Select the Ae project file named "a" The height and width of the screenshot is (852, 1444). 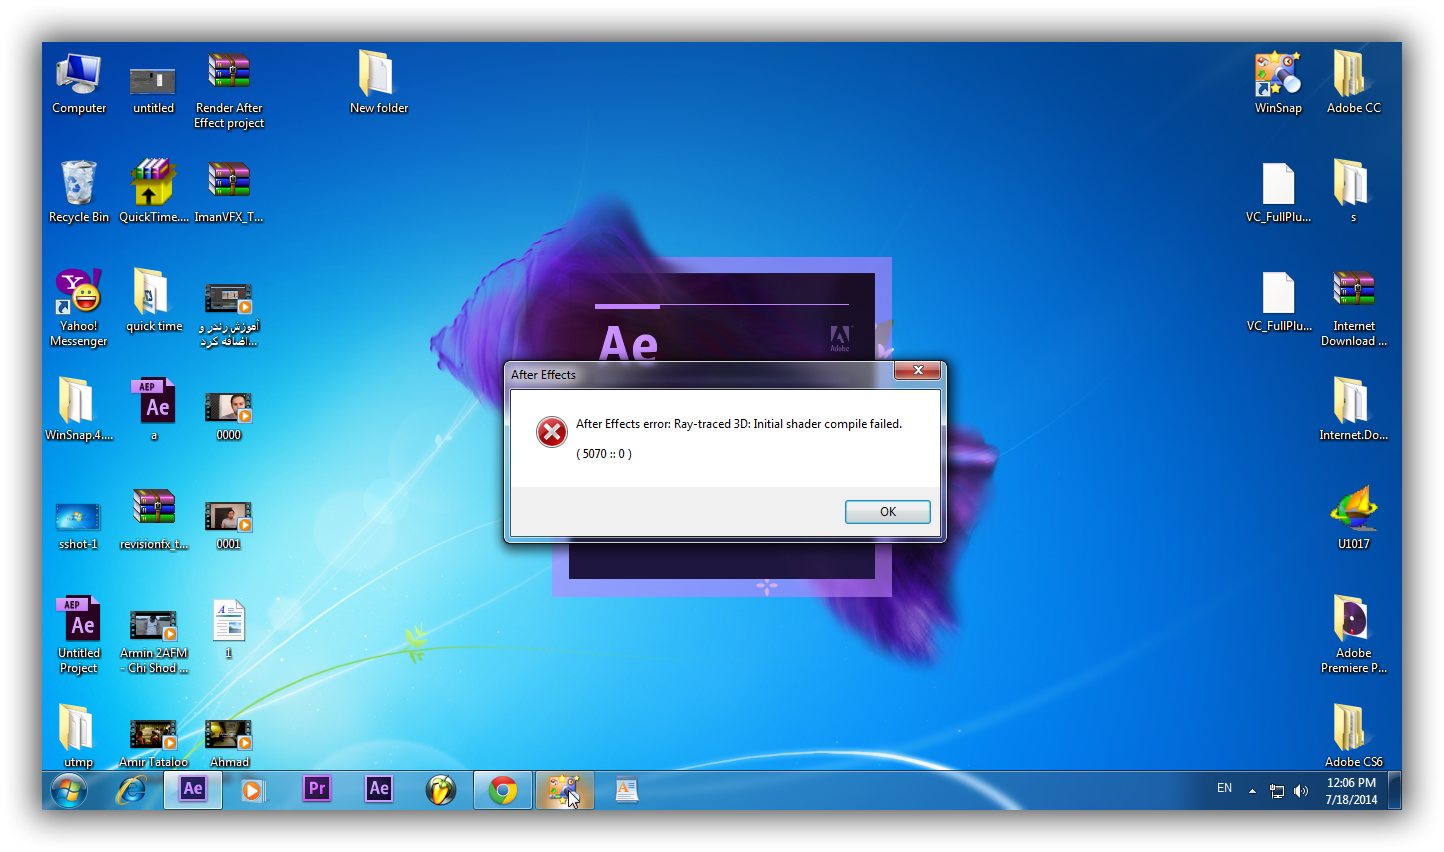pos(153,409)
